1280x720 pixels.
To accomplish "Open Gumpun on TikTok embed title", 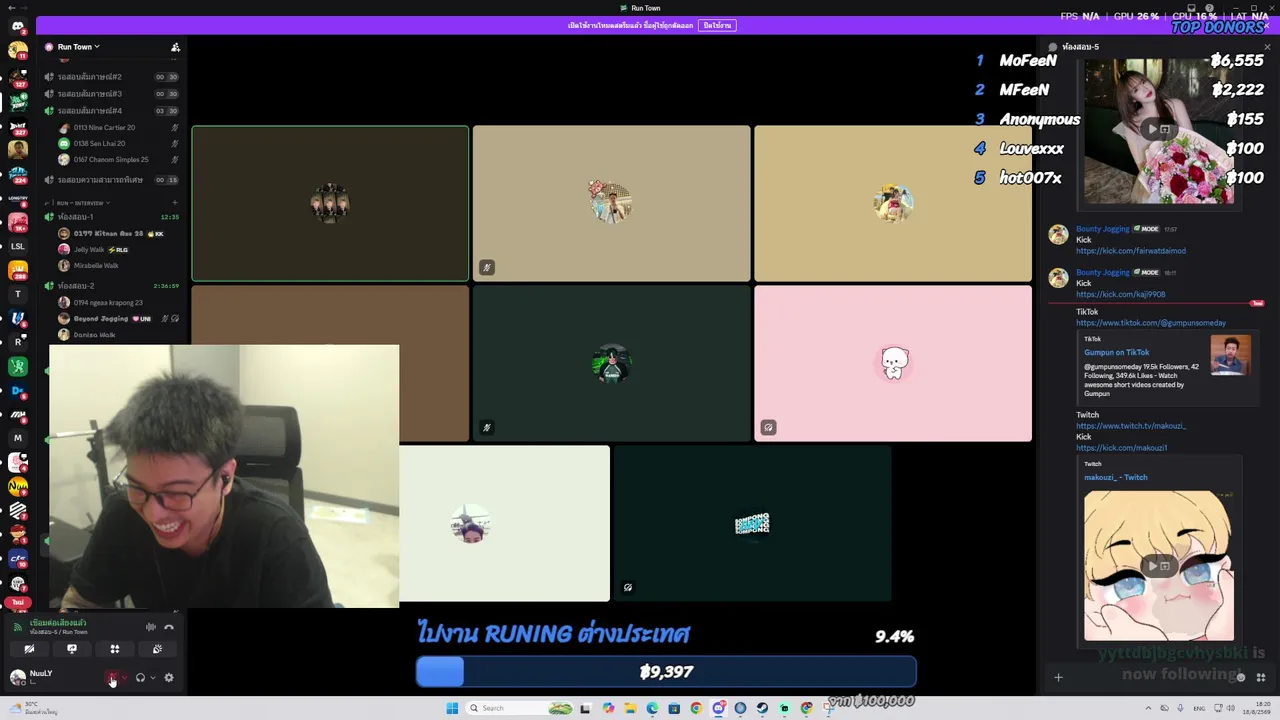I will [x=1116, y=352].
